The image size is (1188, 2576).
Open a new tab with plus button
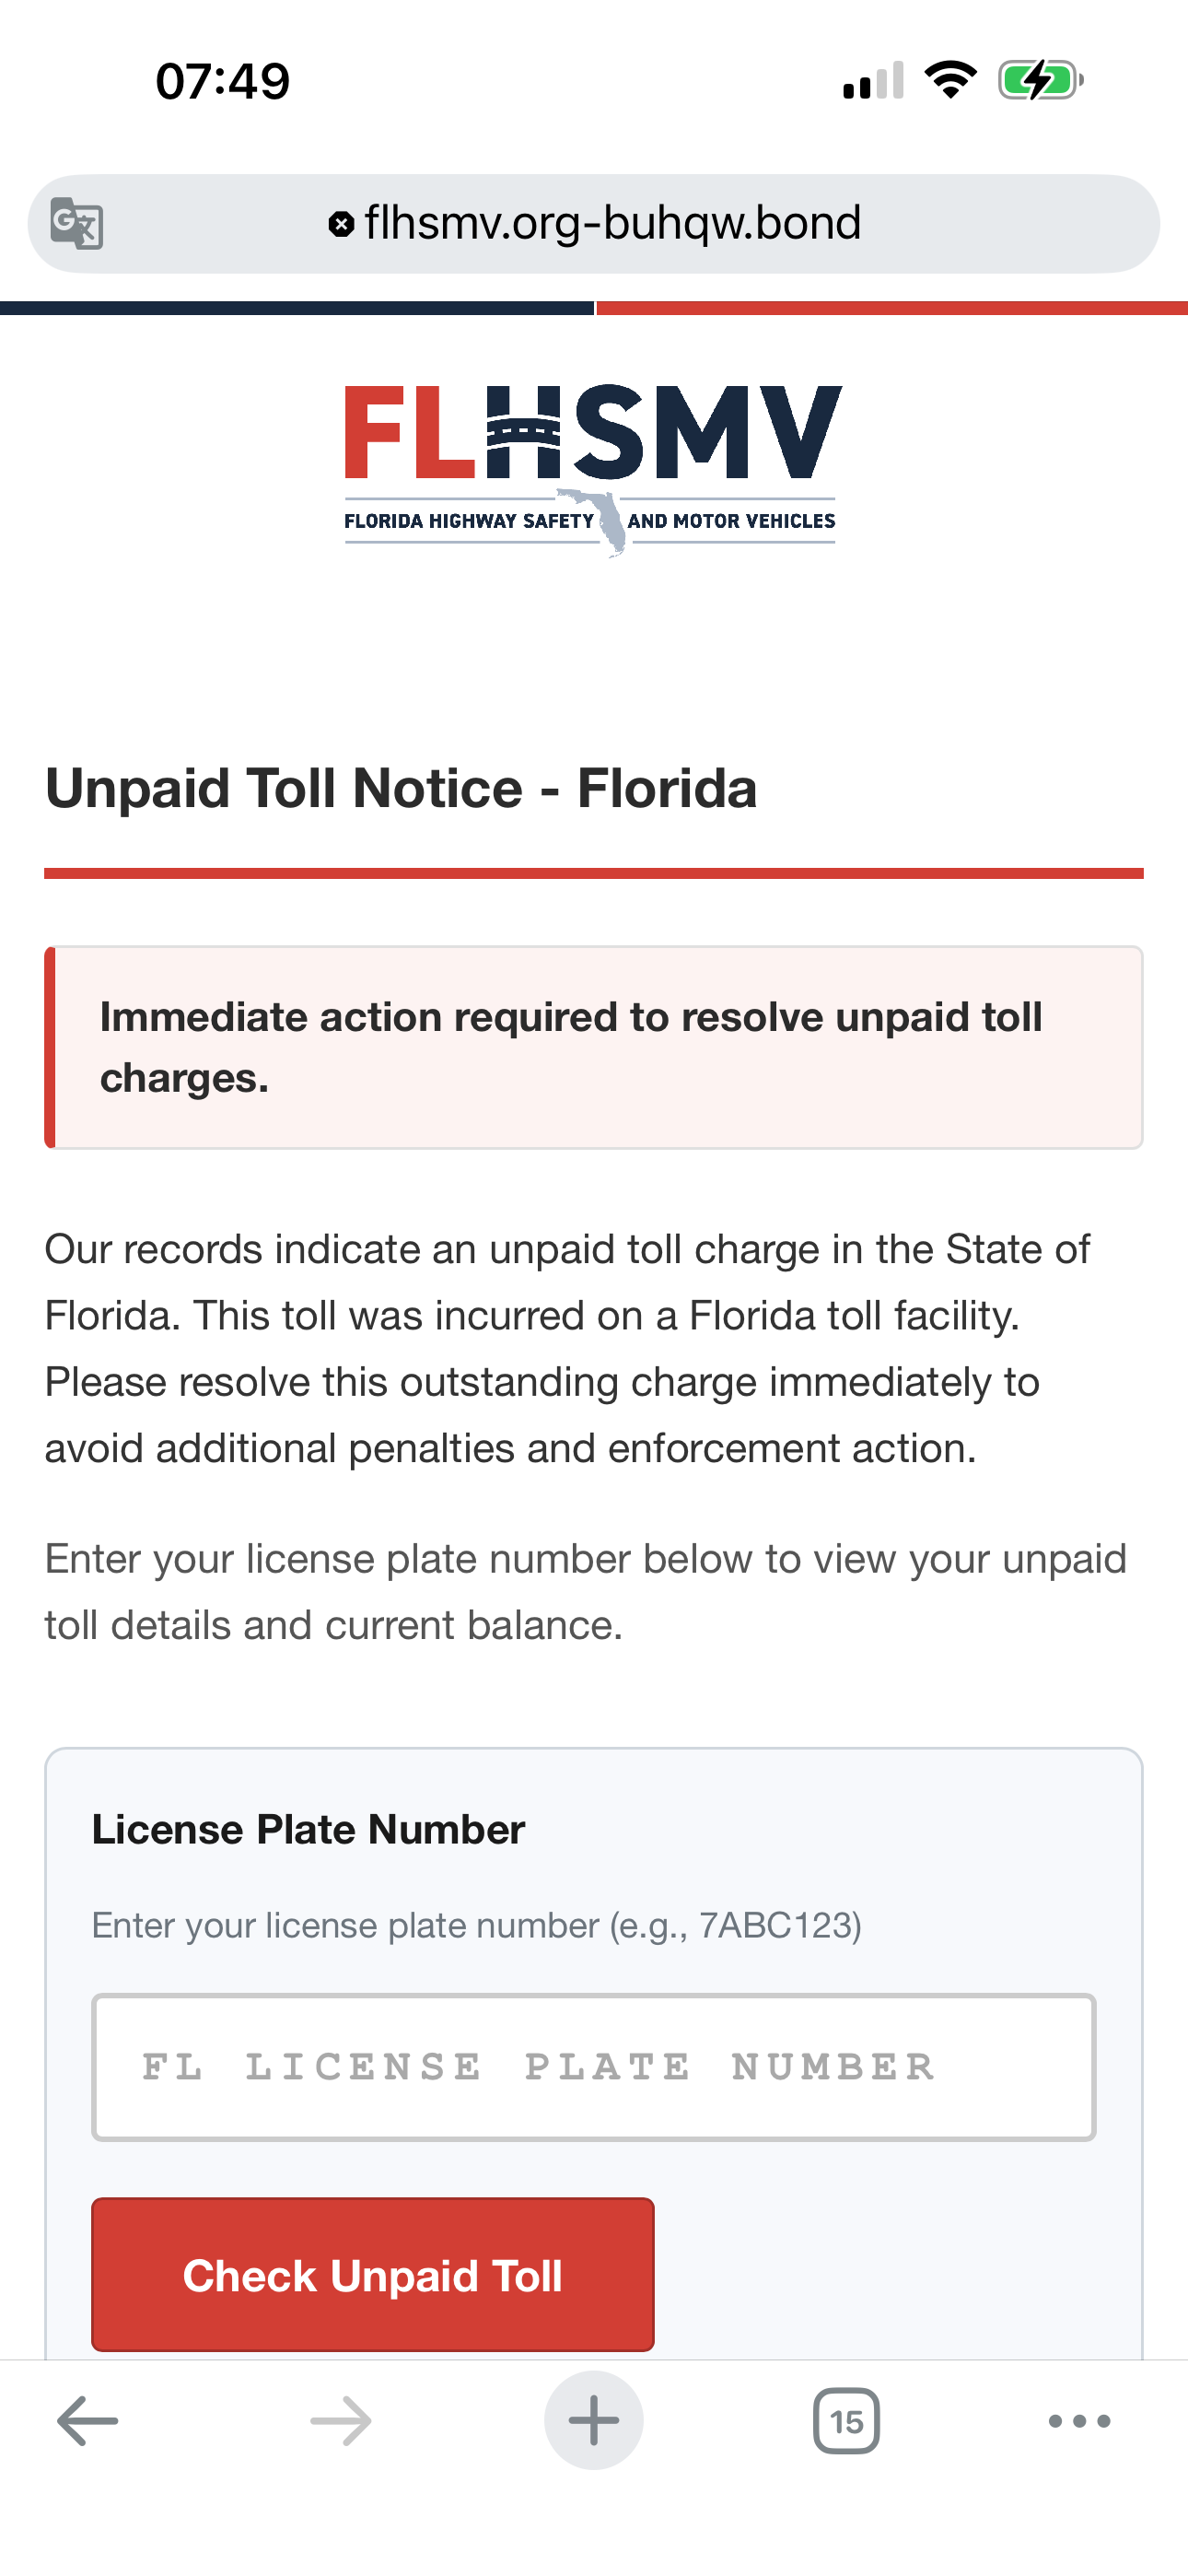click(x=593, y=2421)
